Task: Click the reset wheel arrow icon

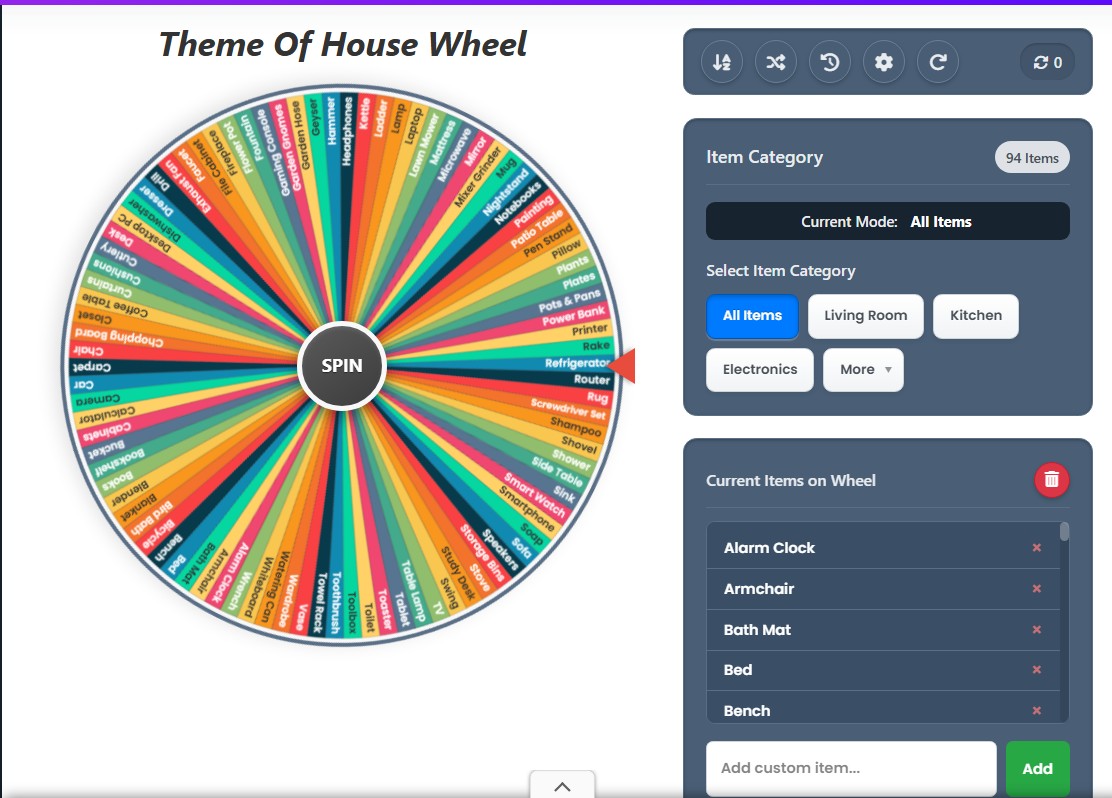Action: point(938,62)
